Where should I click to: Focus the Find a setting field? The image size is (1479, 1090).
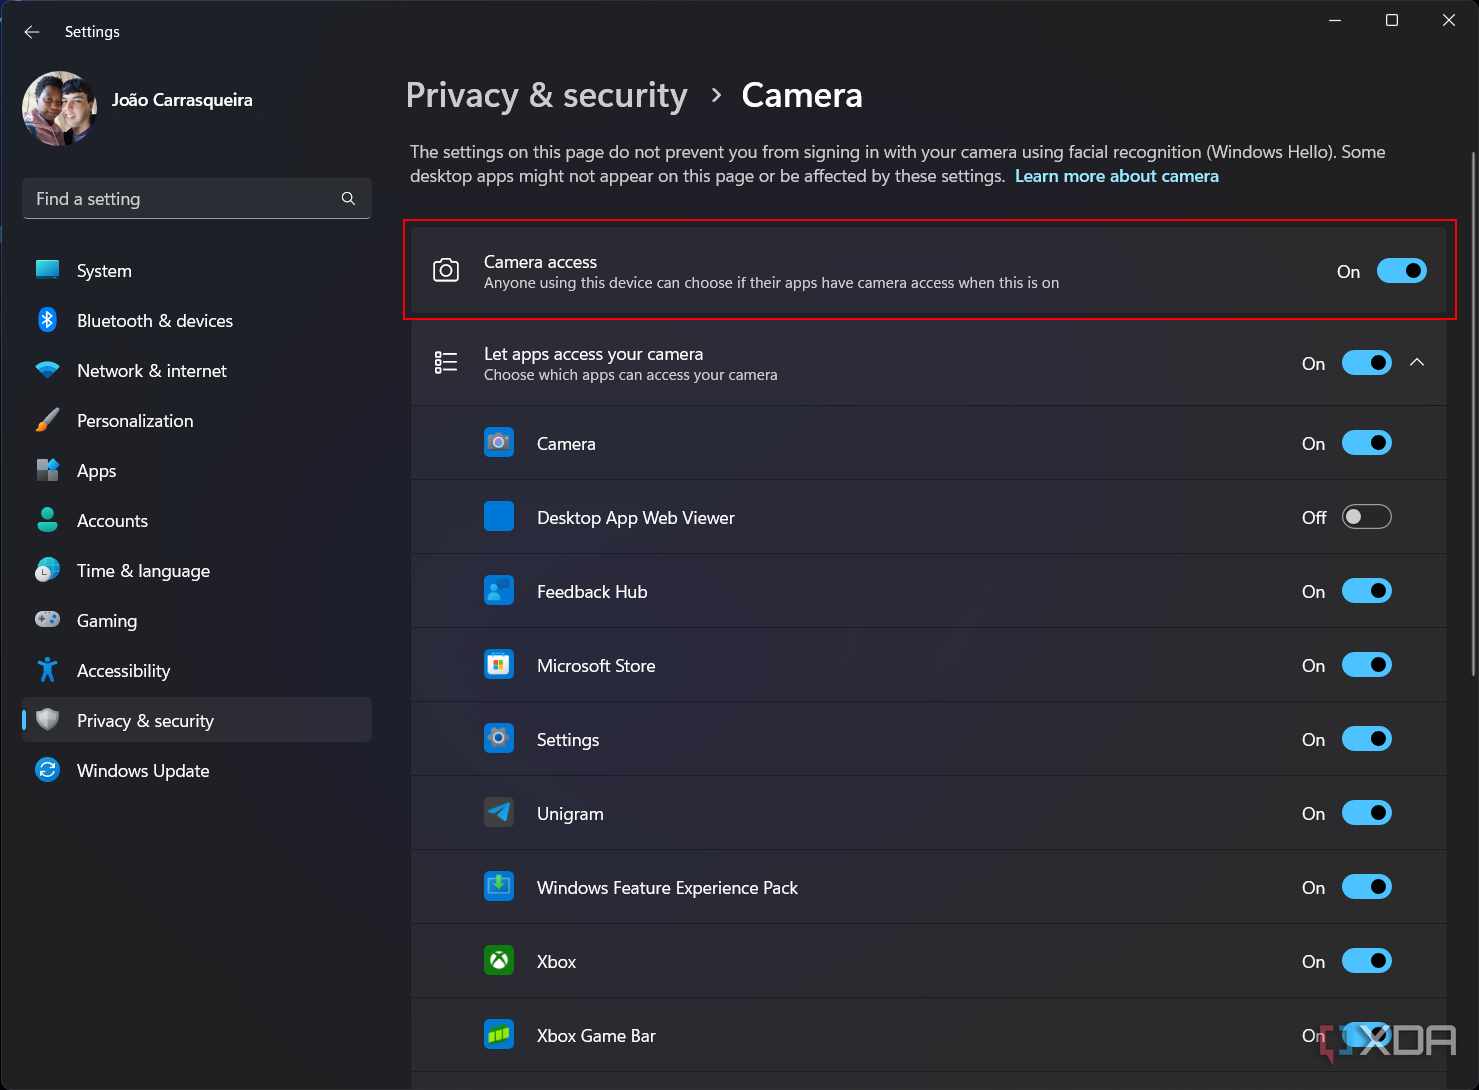click(x=197, y=199)
